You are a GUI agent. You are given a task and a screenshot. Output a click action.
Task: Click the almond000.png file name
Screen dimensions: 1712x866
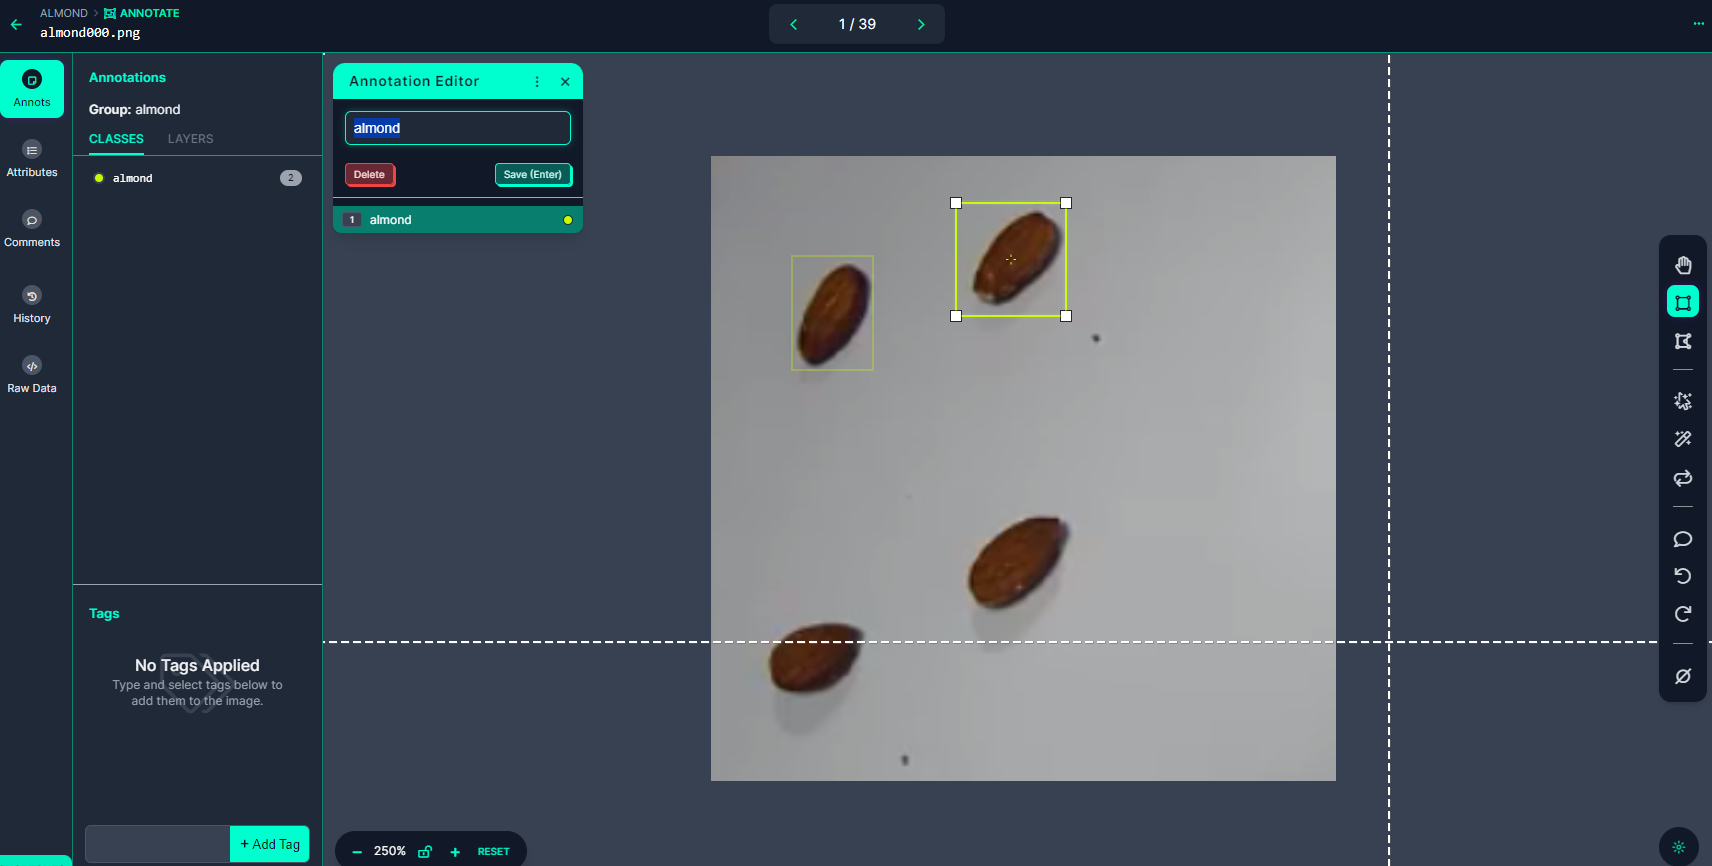pyautogui.click(x=90, y=33)
